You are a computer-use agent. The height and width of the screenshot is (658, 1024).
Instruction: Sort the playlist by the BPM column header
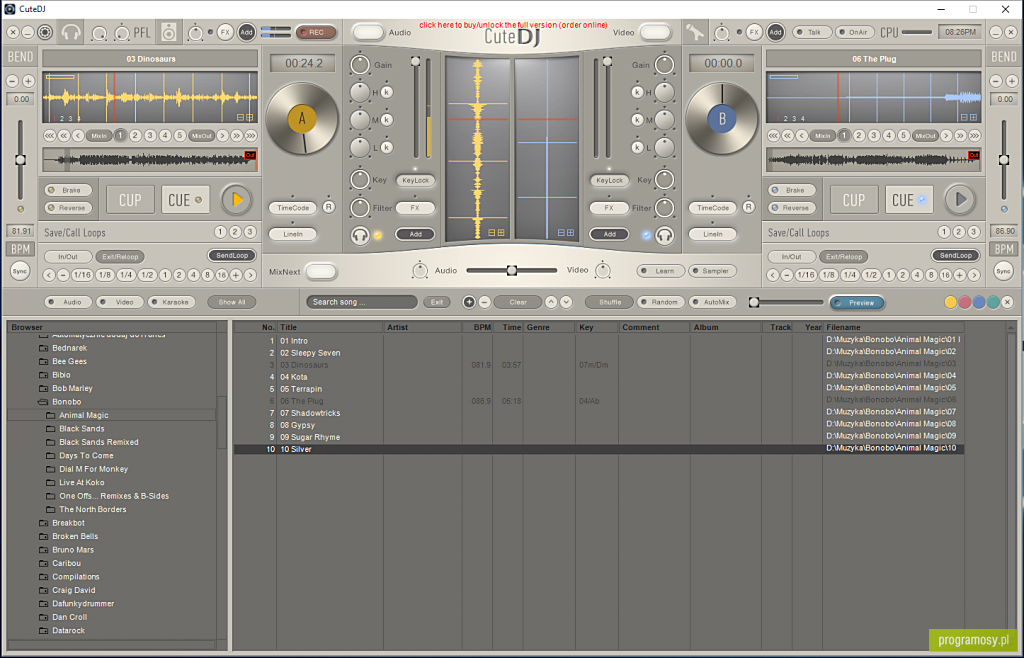coord(477,327)
